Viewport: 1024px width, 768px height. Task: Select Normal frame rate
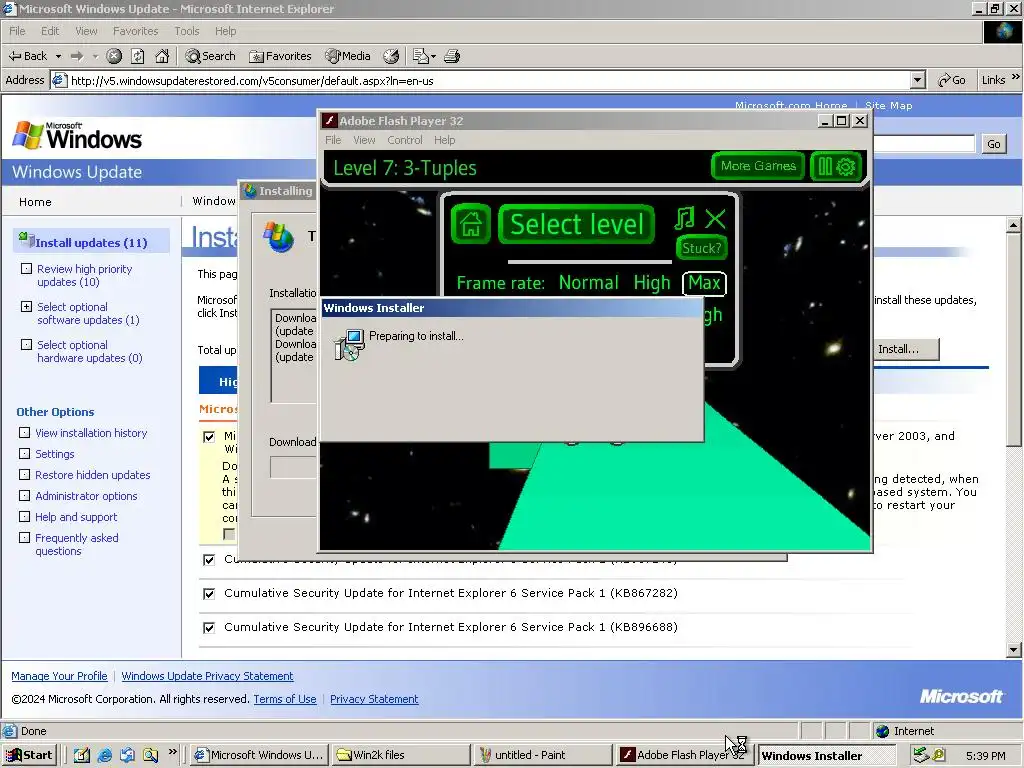[588, 283]
